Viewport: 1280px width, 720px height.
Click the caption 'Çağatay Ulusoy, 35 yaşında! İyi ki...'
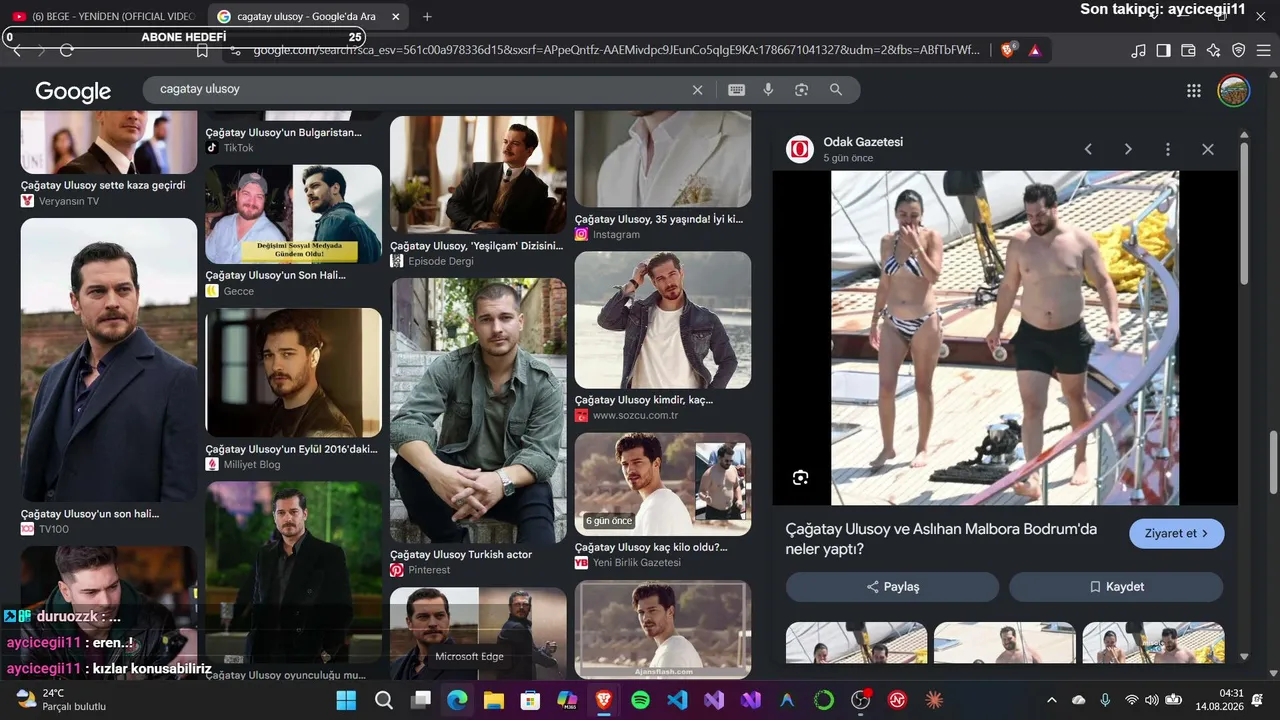pyautogui.click(x=659, y=219)
